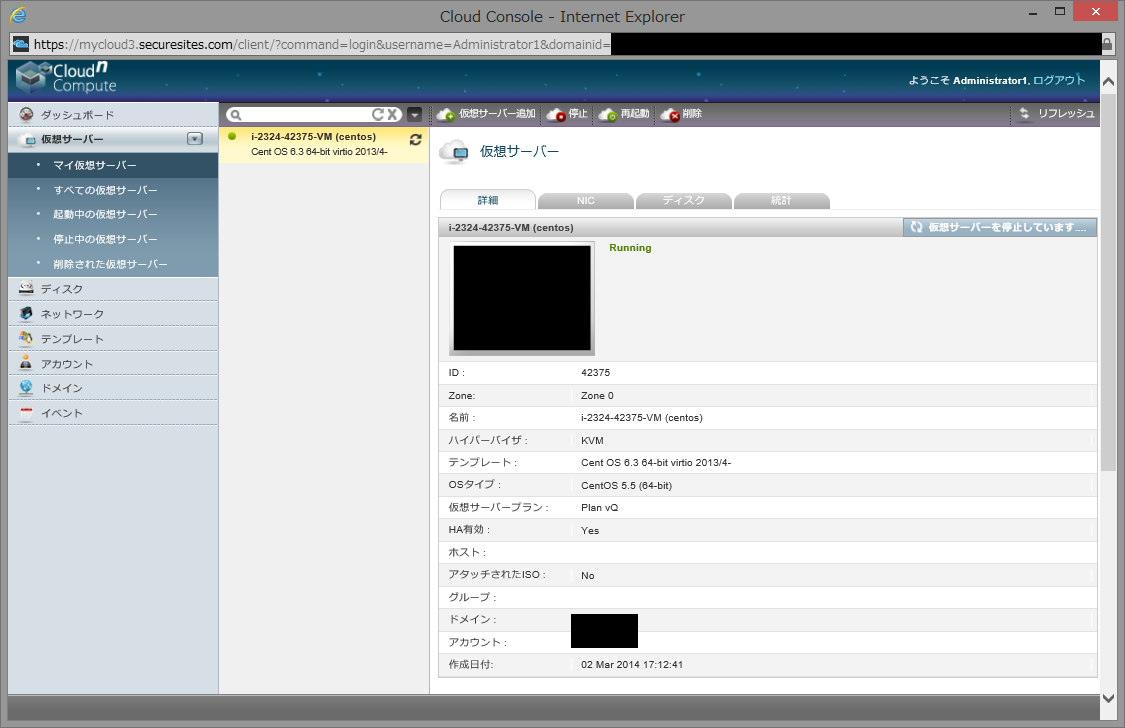The image size is (1125, 728).
Task: Open the ディスク tab in server details
Action: [683, 201]
